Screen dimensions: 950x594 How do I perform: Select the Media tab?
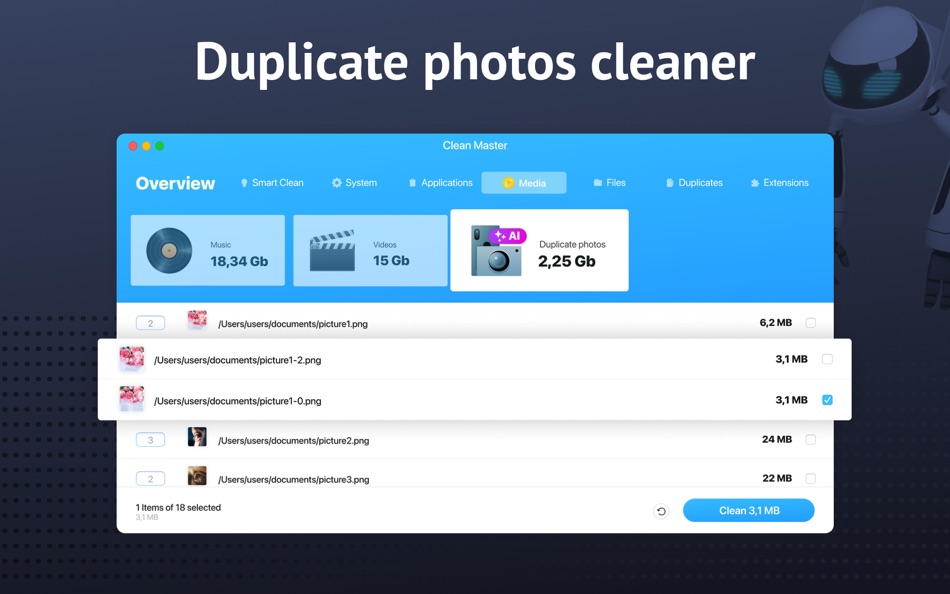pos(524,183)
